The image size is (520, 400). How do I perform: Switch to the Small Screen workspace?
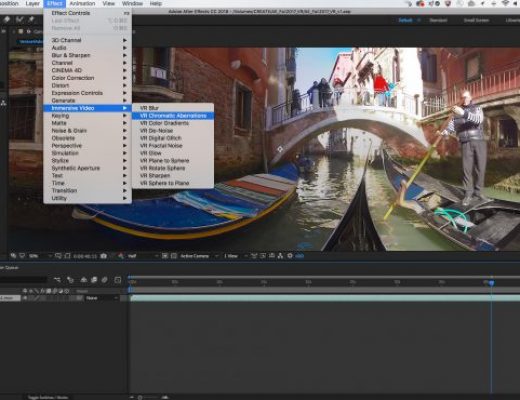[x=476, y=20]
